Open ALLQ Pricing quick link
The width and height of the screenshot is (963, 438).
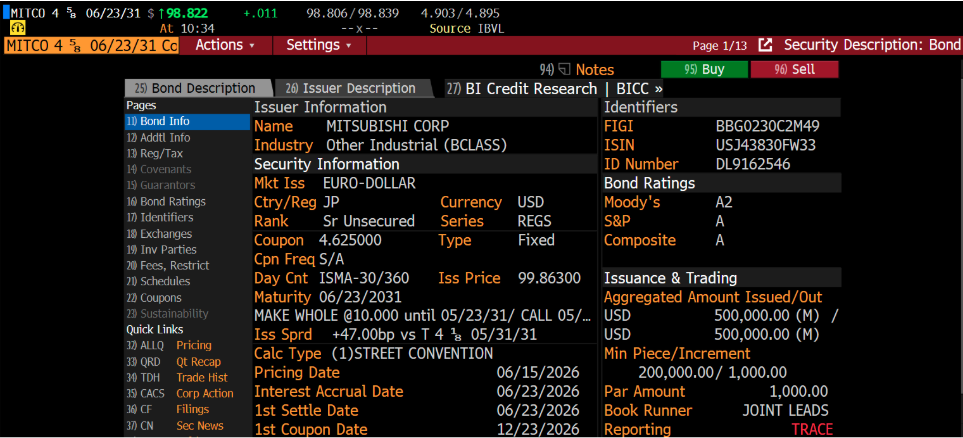169,345
